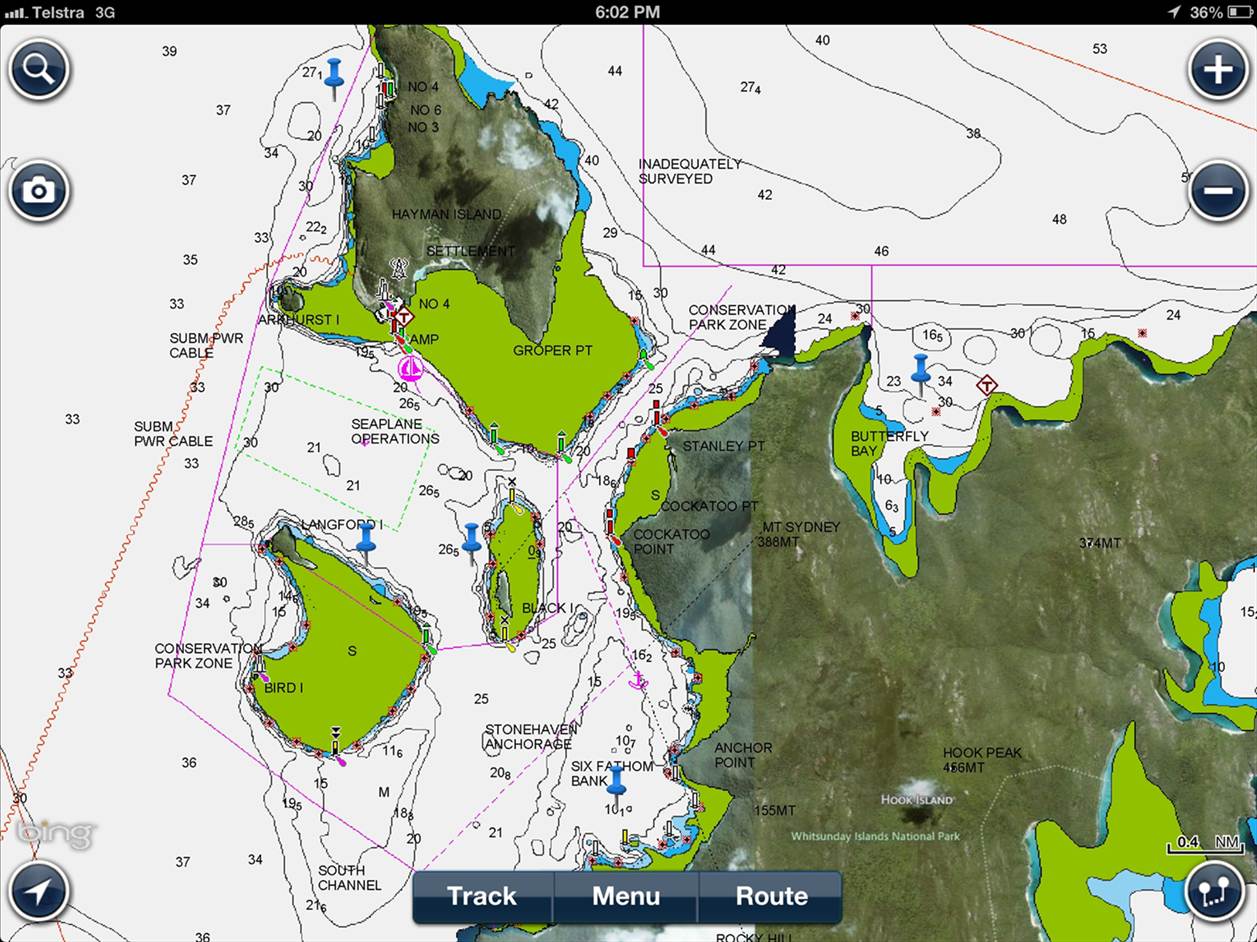Select the magenta anchor symbol at Stonehaven Anchorage
This screenshot has height=942, width=1257.
[636, 680]
